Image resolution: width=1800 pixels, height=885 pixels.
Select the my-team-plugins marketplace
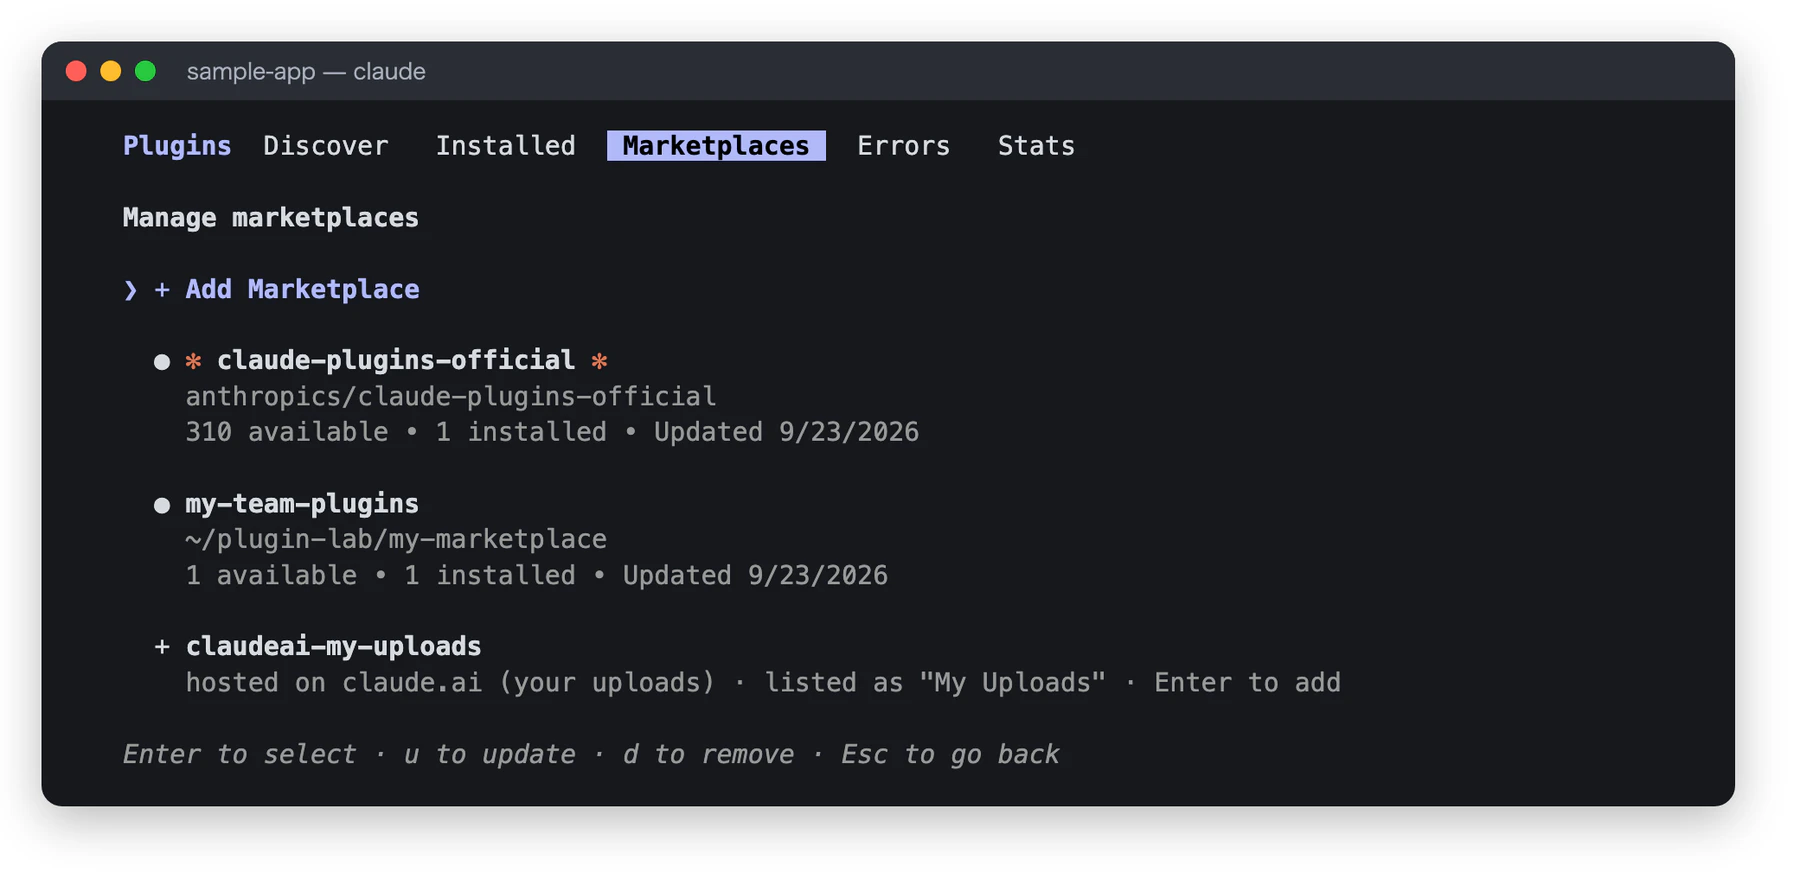click(x=302, y=504)
